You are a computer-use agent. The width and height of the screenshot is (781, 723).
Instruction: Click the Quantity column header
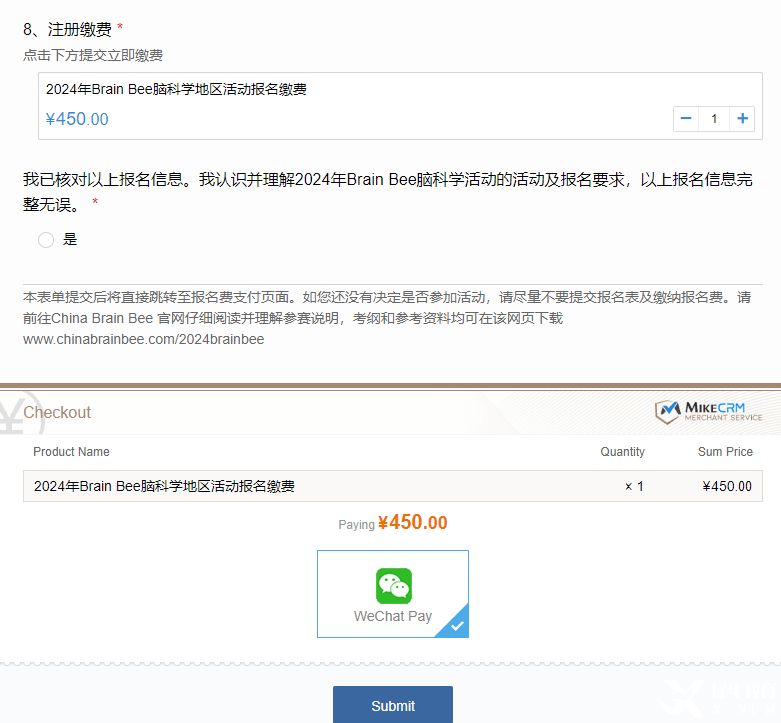coord(622,452)
